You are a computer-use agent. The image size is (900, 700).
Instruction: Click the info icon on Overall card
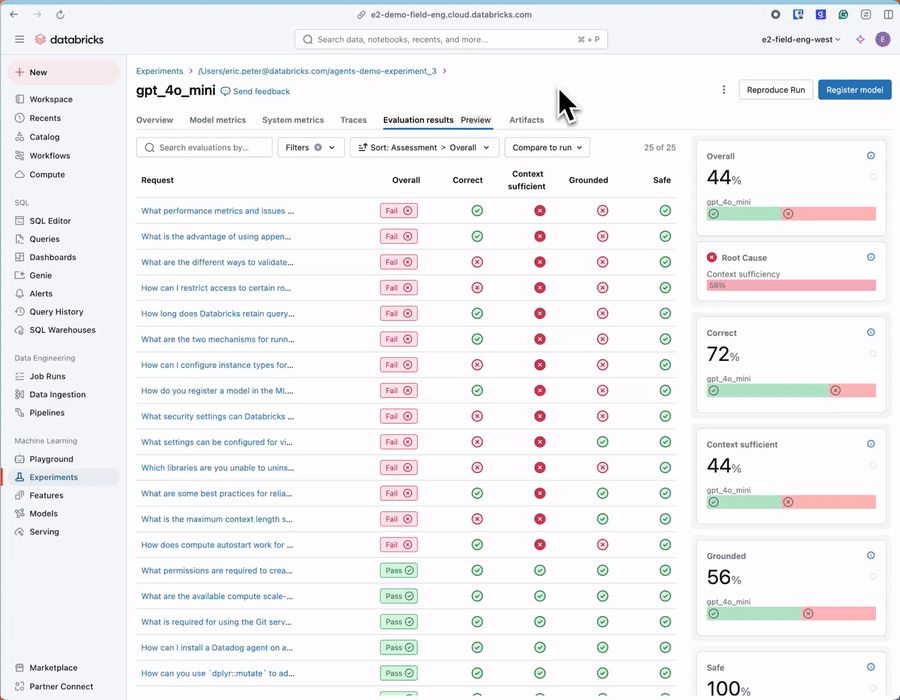coord(871,156)
